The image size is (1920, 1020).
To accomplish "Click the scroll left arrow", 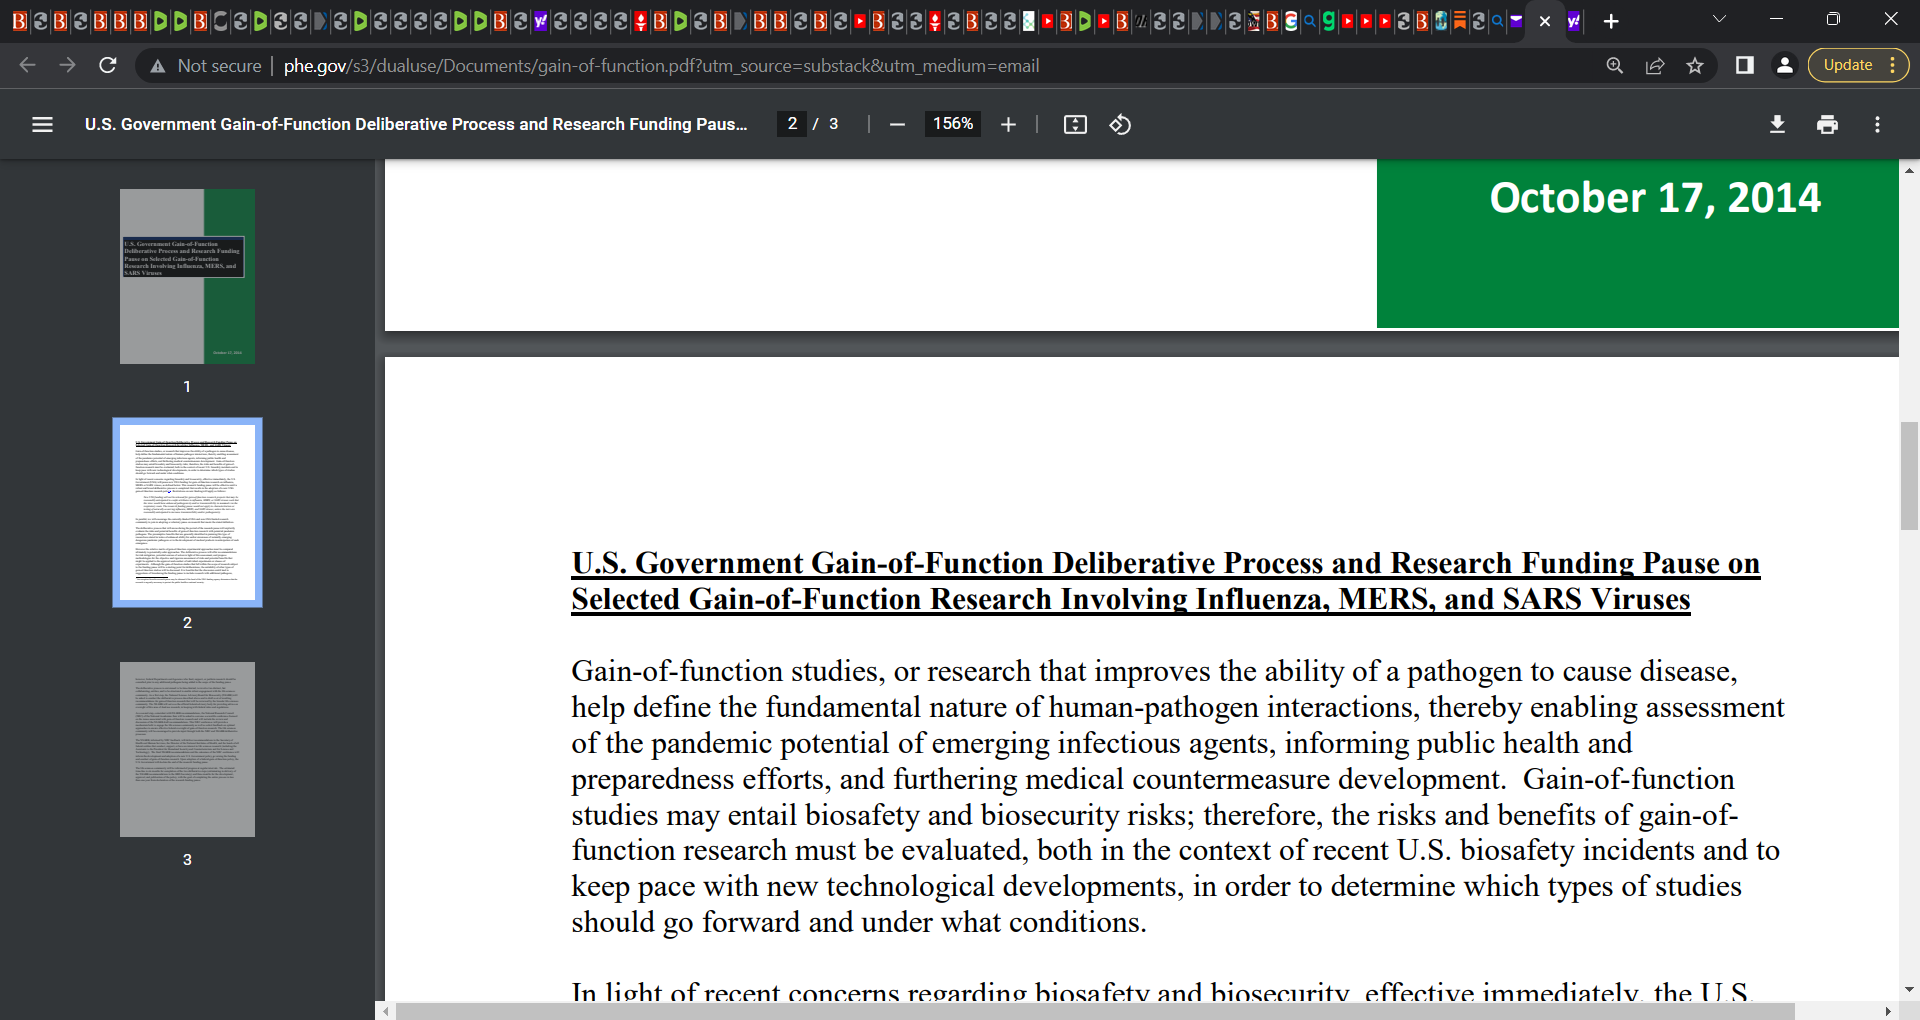I will coord(387,1011).
